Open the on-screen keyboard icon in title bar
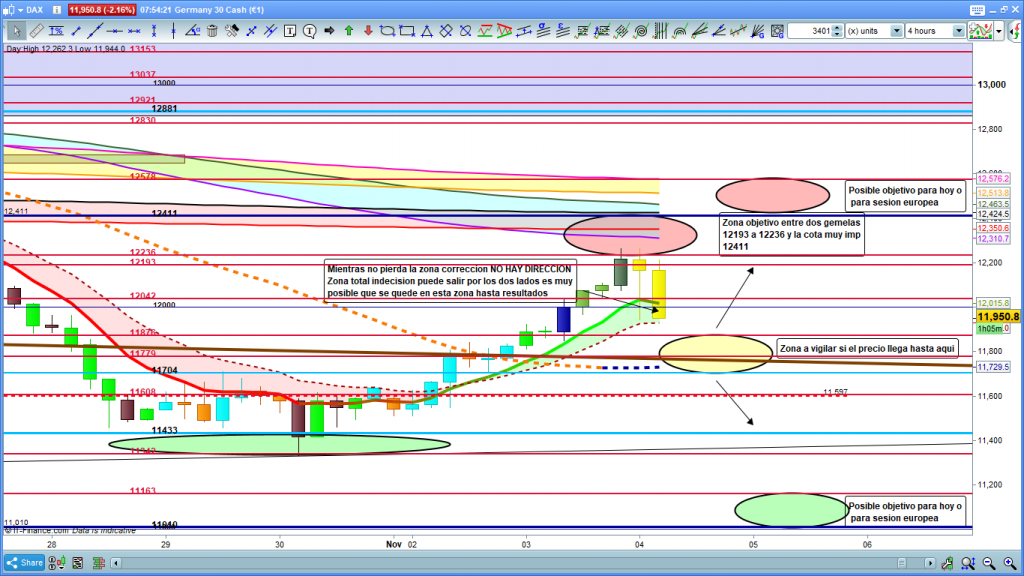 978,10
